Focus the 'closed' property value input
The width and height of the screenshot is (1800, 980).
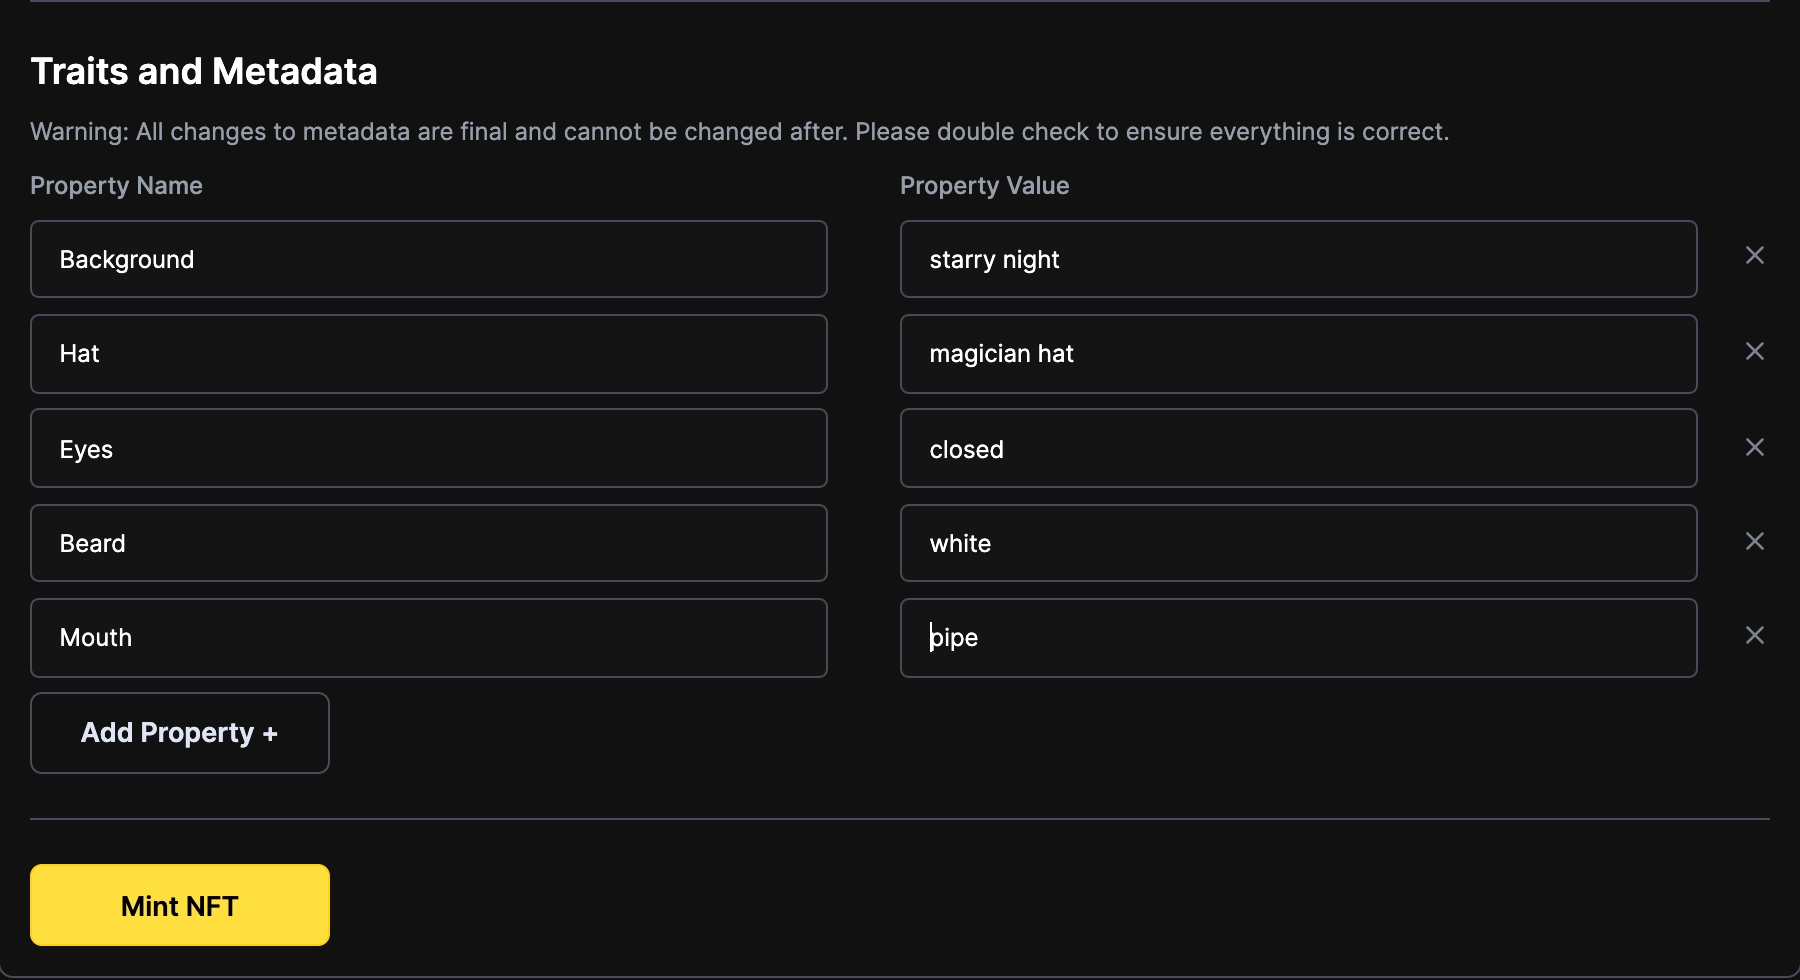point(1298,448)
